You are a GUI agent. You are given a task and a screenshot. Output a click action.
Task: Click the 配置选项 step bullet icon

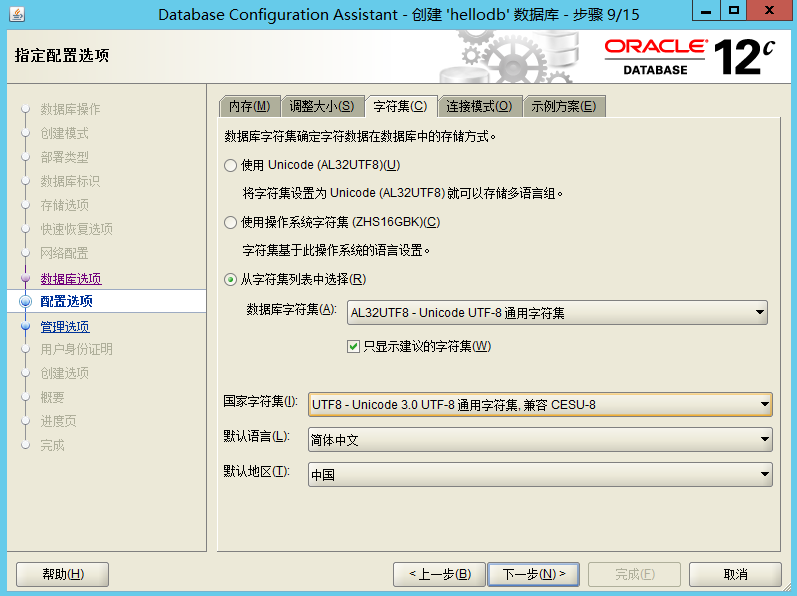coord(25,301)
